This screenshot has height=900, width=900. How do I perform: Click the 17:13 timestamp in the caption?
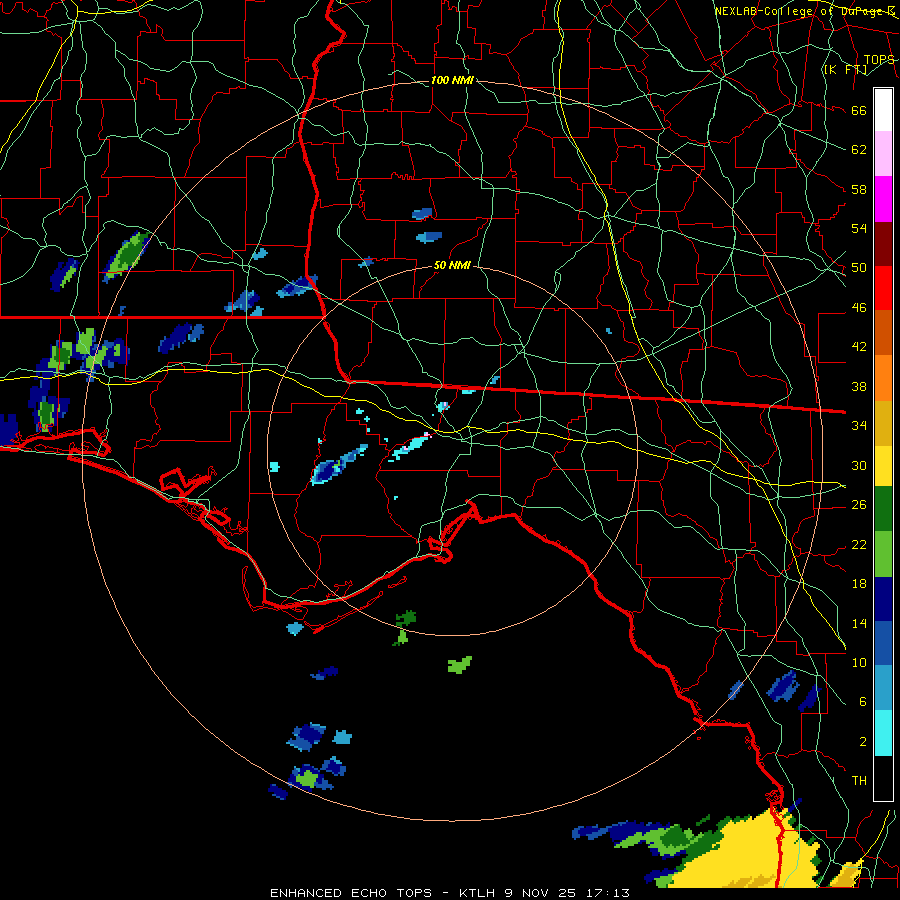coord(607,893)
